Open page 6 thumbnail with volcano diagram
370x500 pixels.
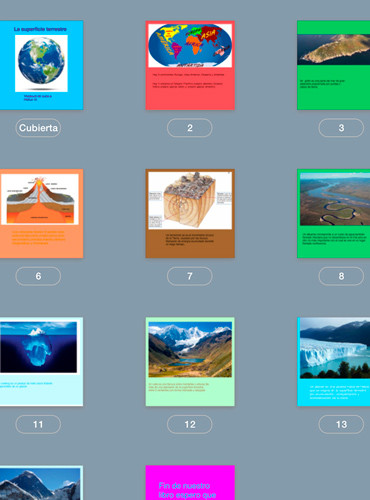tap(41, 213)
